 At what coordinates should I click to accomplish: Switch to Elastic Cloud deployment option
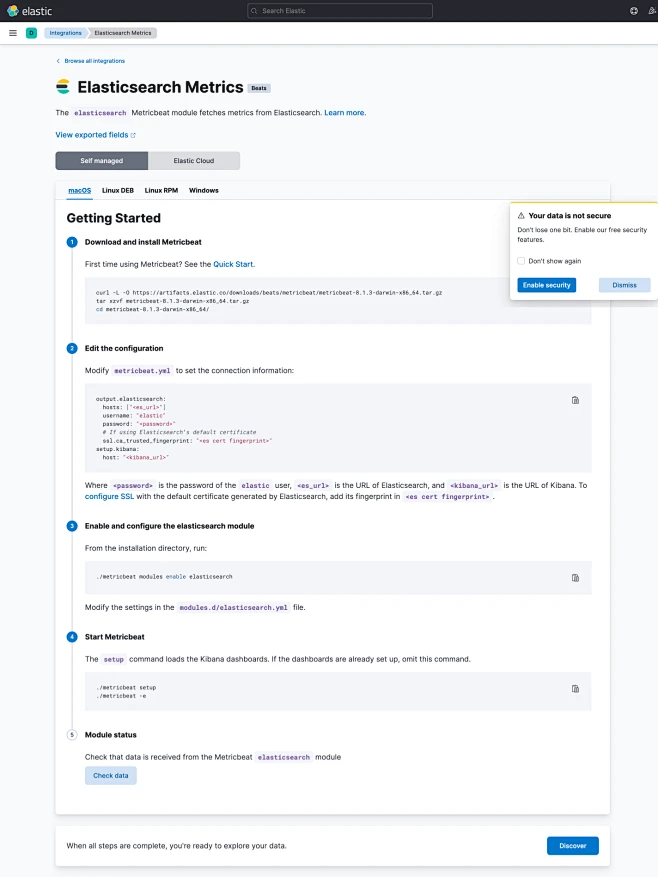pos(194,161)
